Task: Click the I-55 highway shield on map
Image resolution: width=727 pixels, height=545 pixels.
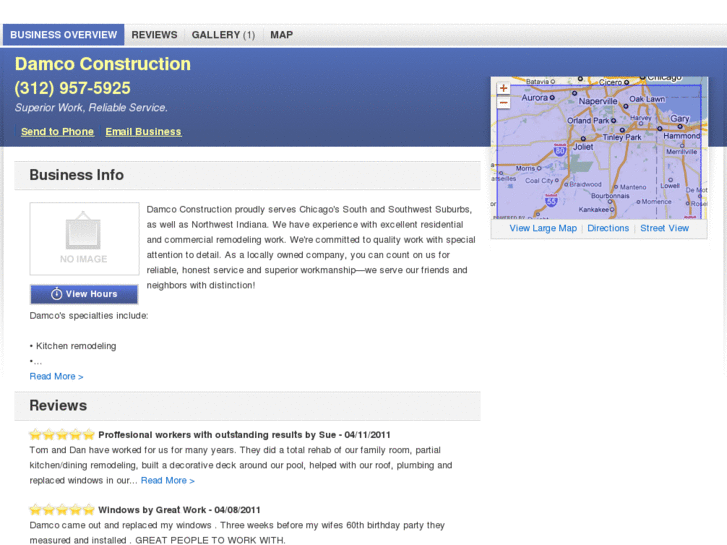Action: pyautogui.click(x=551, y=200)
